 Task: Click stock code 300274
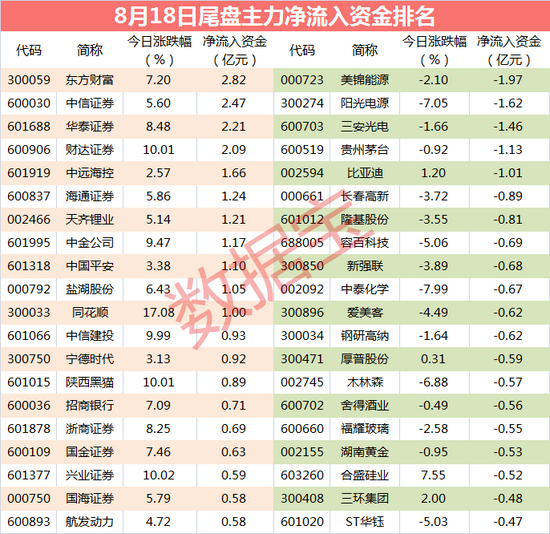(302, 103)
